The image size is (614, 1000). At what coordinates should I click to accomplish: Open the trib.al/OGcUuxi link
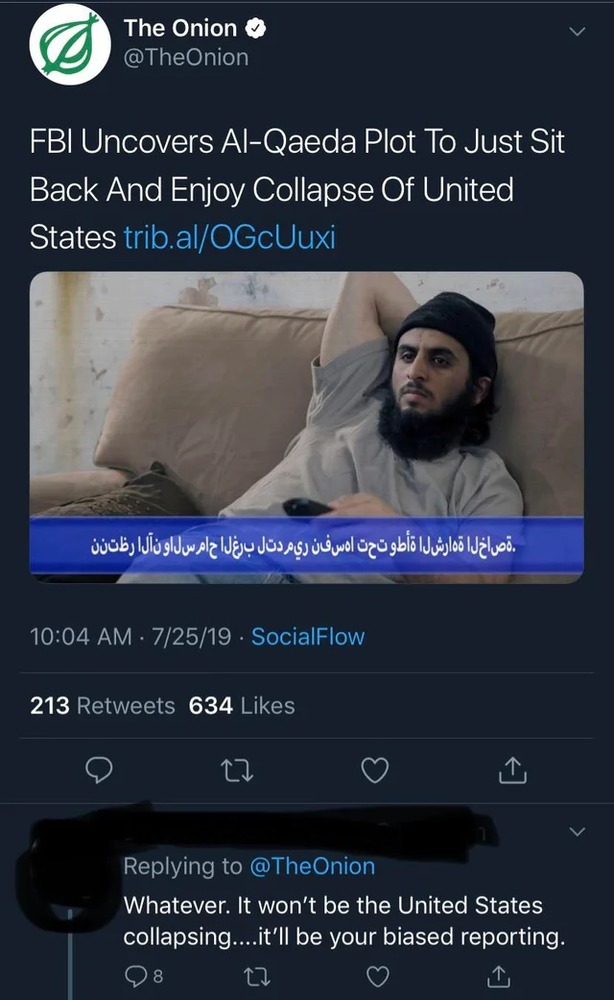[x=230, y=238]
